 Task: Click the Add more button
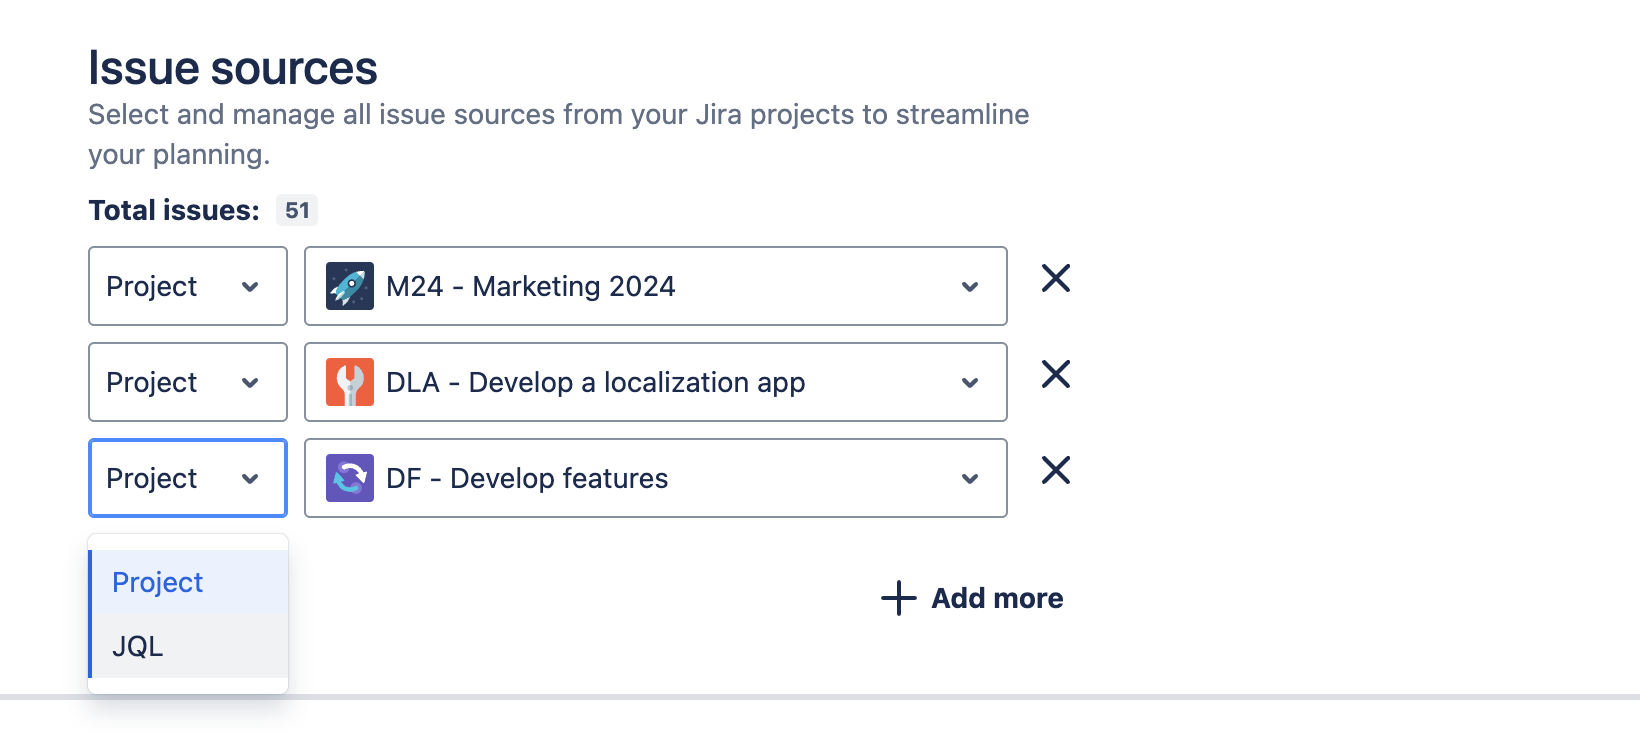996,598
